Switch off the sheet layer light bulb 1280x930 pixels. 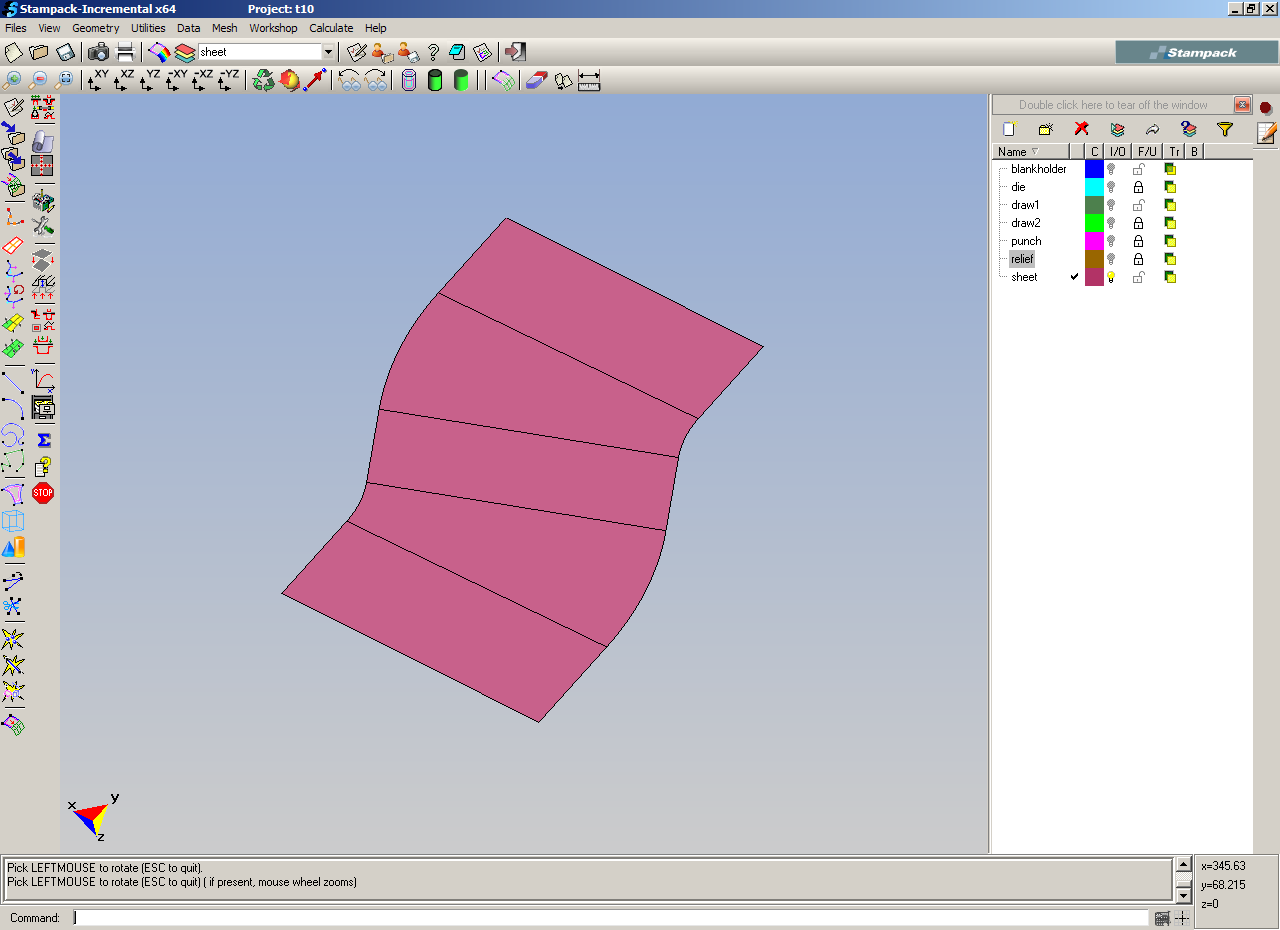coord(1111,277)
